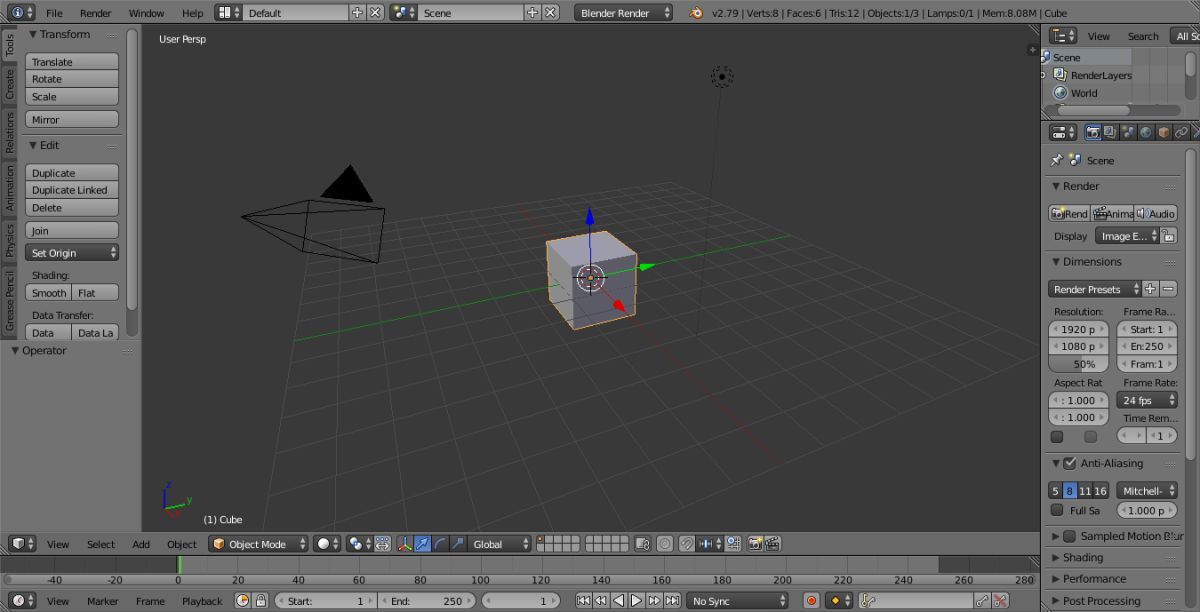The image size is (1200, 612).
Task: Click the Translate button
Action: [72, 62]
